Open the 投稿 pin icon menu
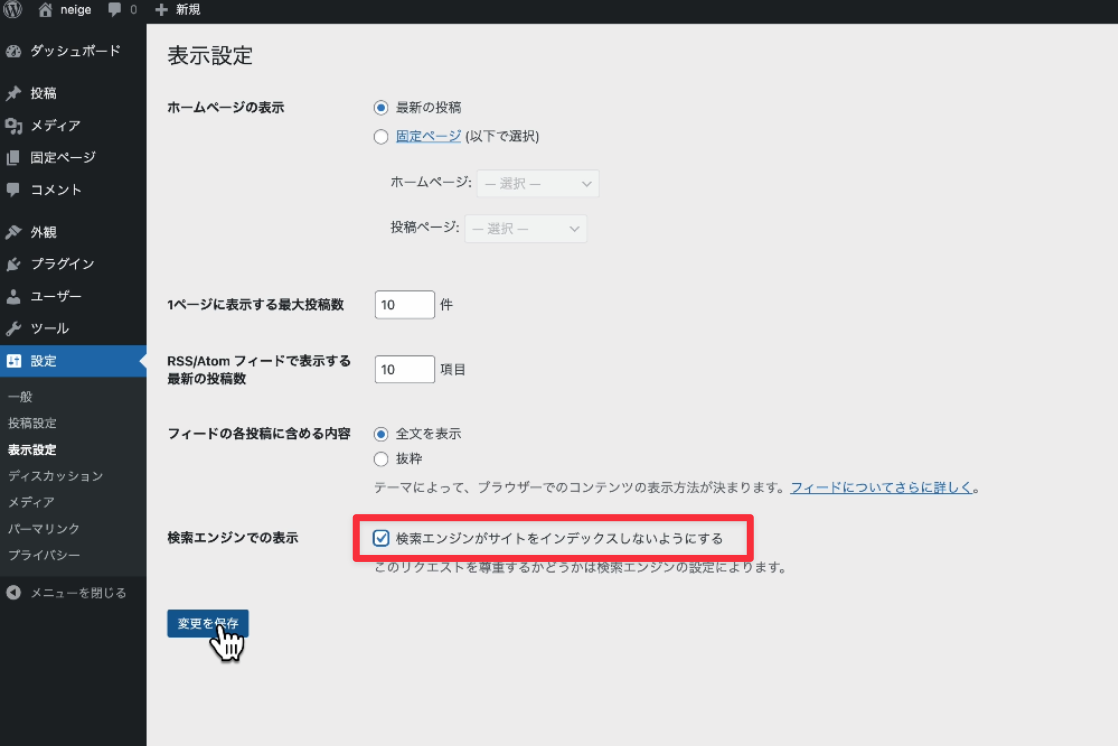Image resolution: width=1118 pixels, height=746 pixels. tap(13, 94)
